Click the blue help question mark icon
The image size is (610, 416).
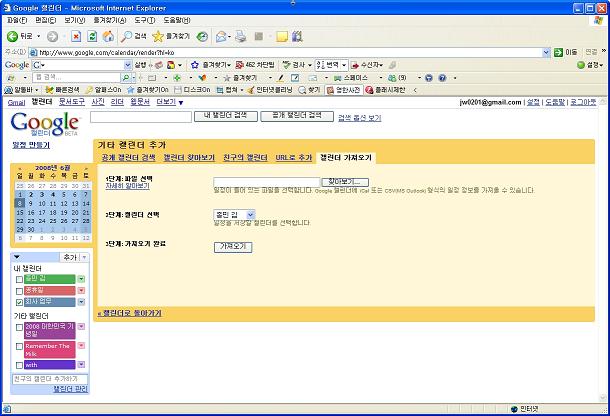[x=442, y=78]
